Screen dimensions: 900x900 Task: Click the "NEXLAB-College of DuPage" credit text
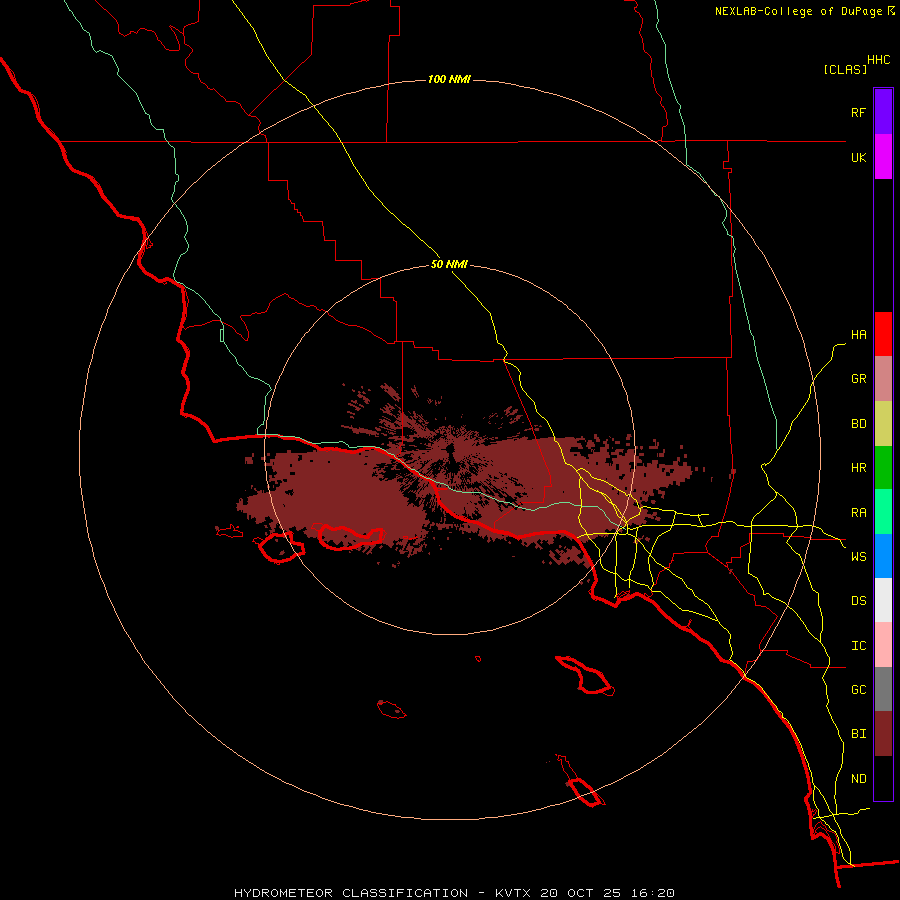(798, 11)
